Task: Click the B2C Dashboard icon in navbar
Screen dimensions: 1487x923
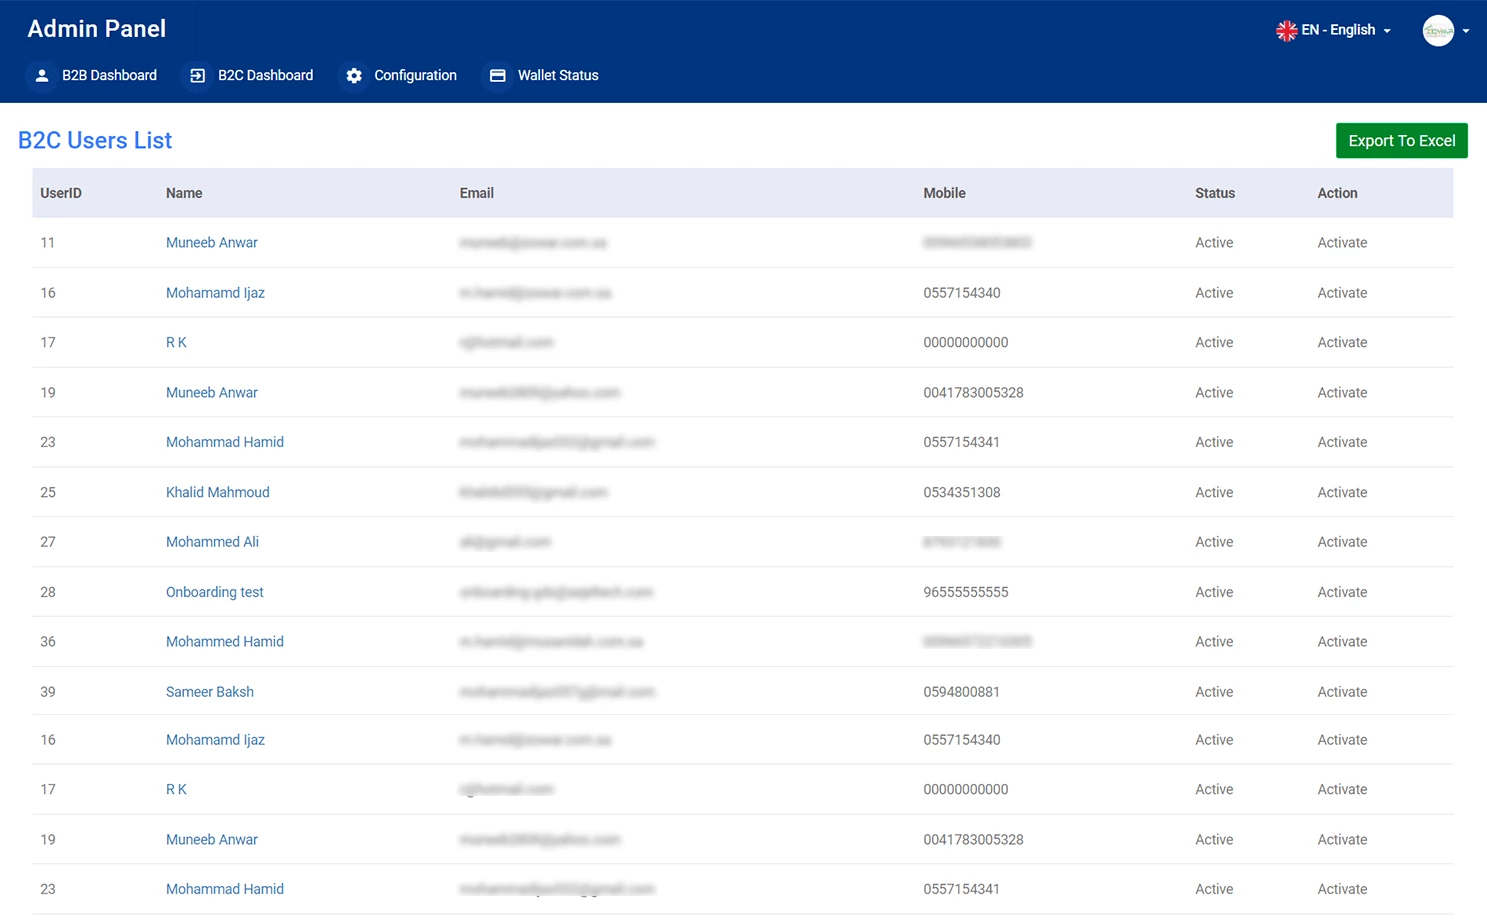Action: point(196,75)
